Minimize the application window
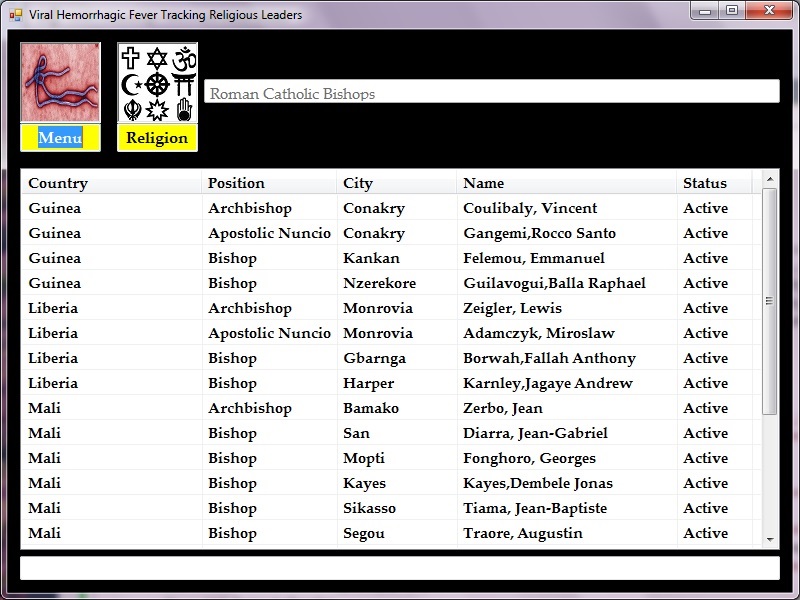Screen dimensions: 800x600 coord(705,11)
